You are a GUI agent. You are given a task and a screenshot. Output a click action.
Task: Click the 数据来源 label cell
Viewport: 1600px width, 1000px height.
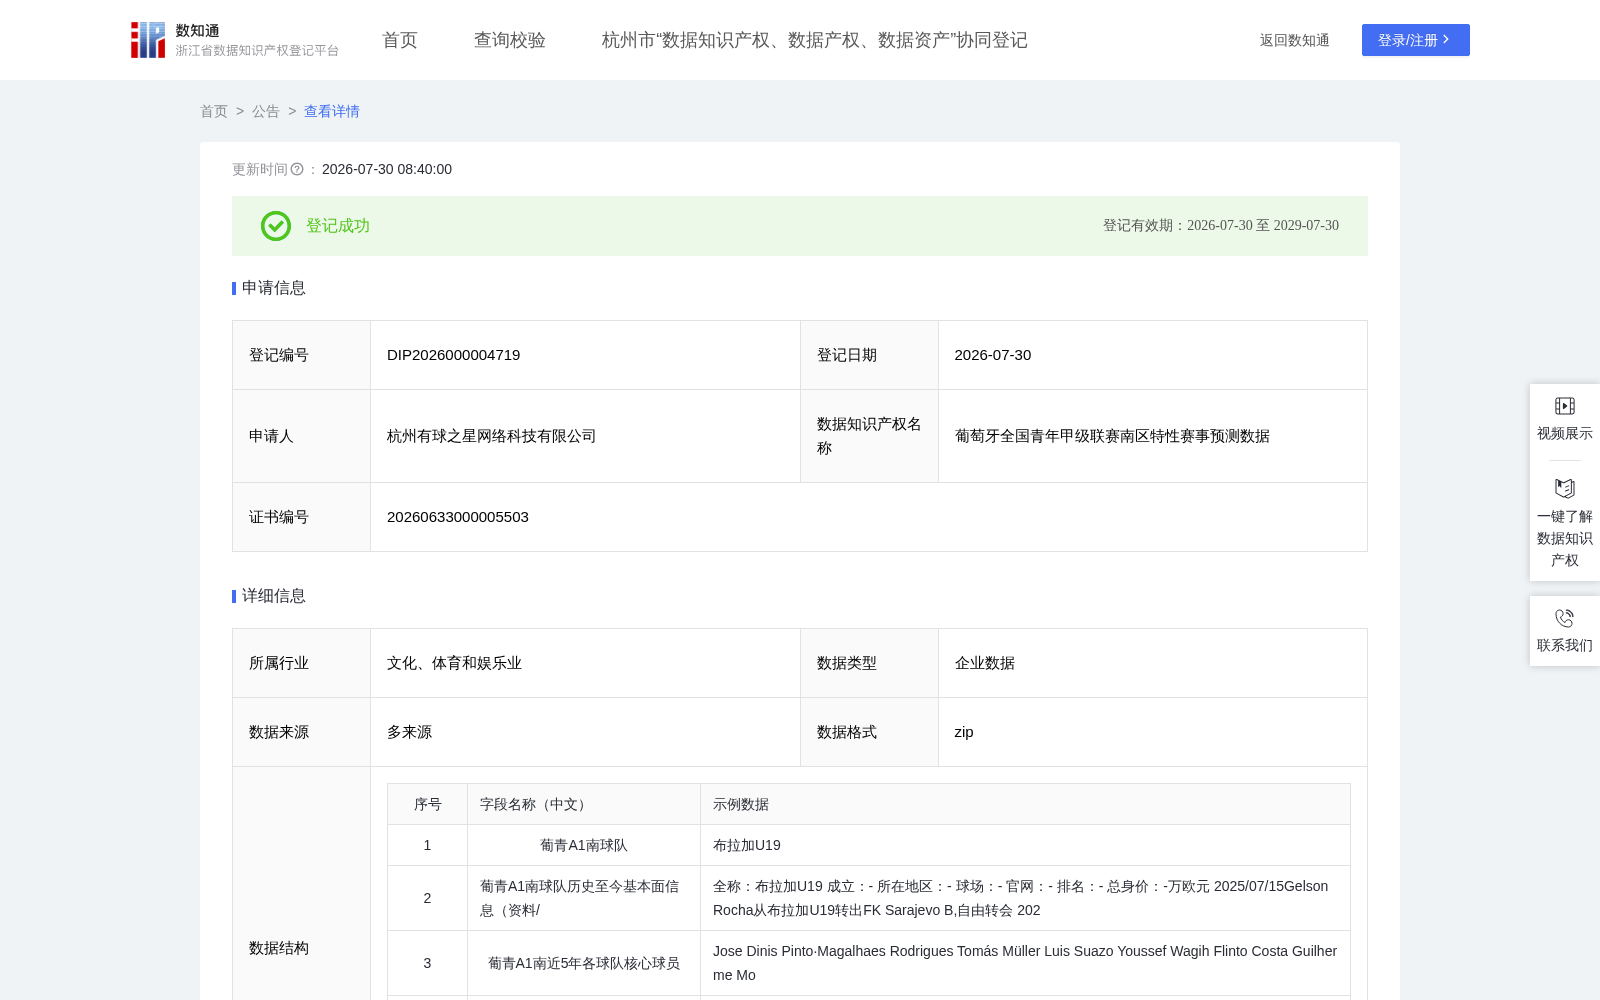click(301, 732)
